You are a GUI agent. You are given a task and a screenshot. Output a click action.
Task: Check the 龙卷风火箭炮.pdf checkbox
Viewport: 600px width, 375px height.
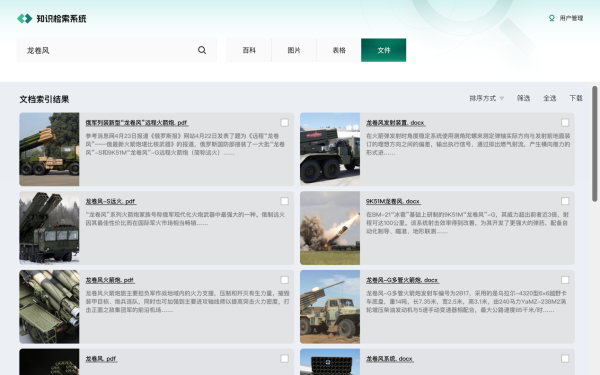[284, 280]
